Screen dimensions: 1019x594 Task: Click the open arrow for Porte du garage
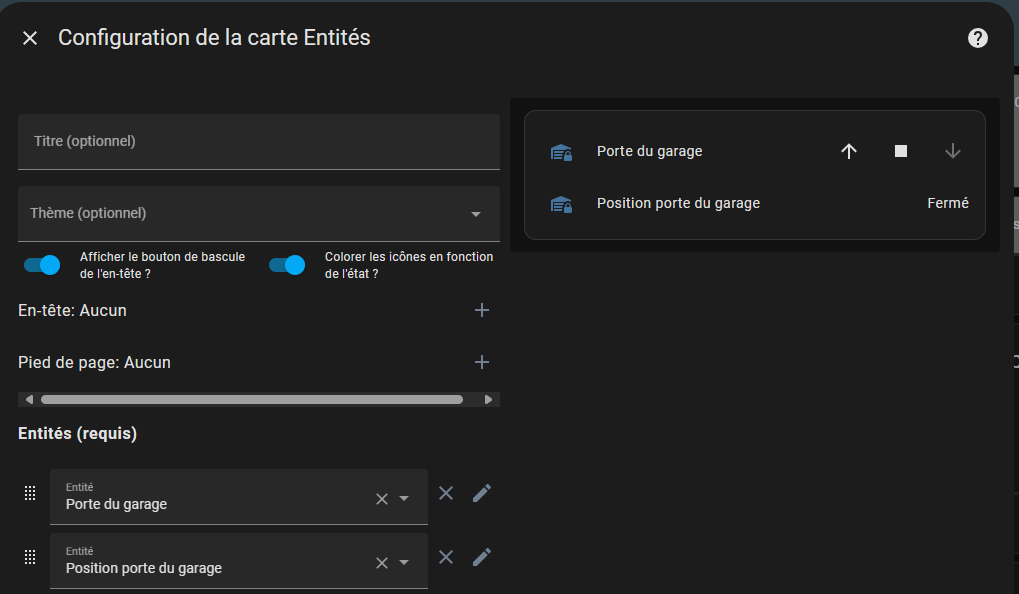(x=849, y=151)
